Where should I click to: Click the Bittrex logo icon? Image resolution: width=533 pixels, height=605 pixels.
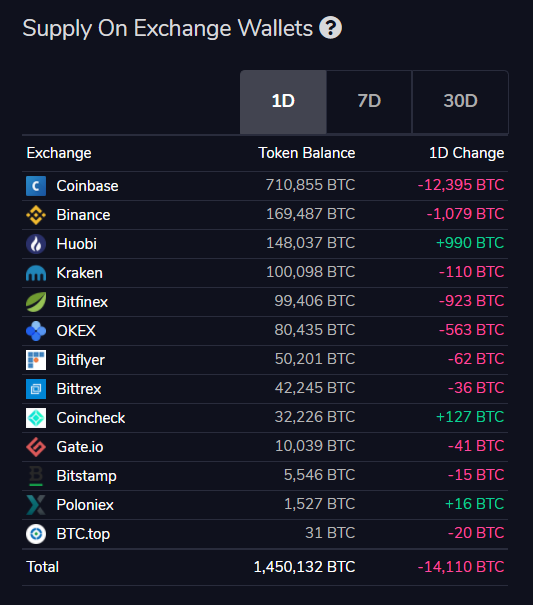tap(36, 389)
